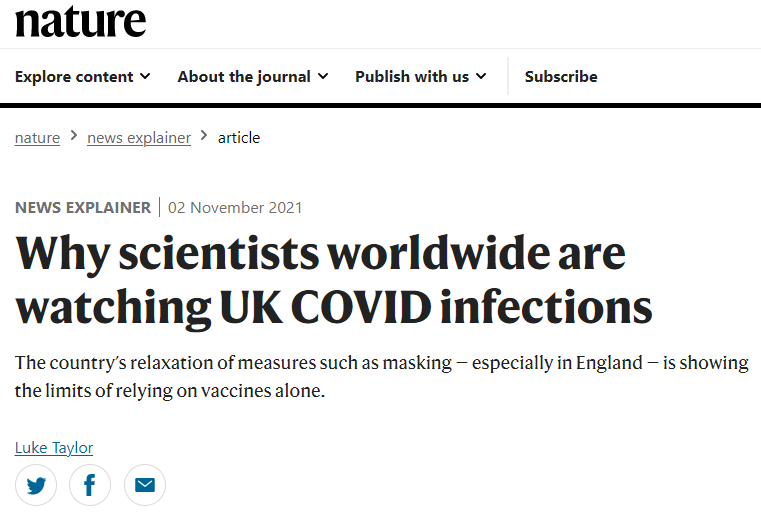The height and width of the screenshot is (517, 761).
Task: Click chevron next to Explore content
Action: (145, 76)
